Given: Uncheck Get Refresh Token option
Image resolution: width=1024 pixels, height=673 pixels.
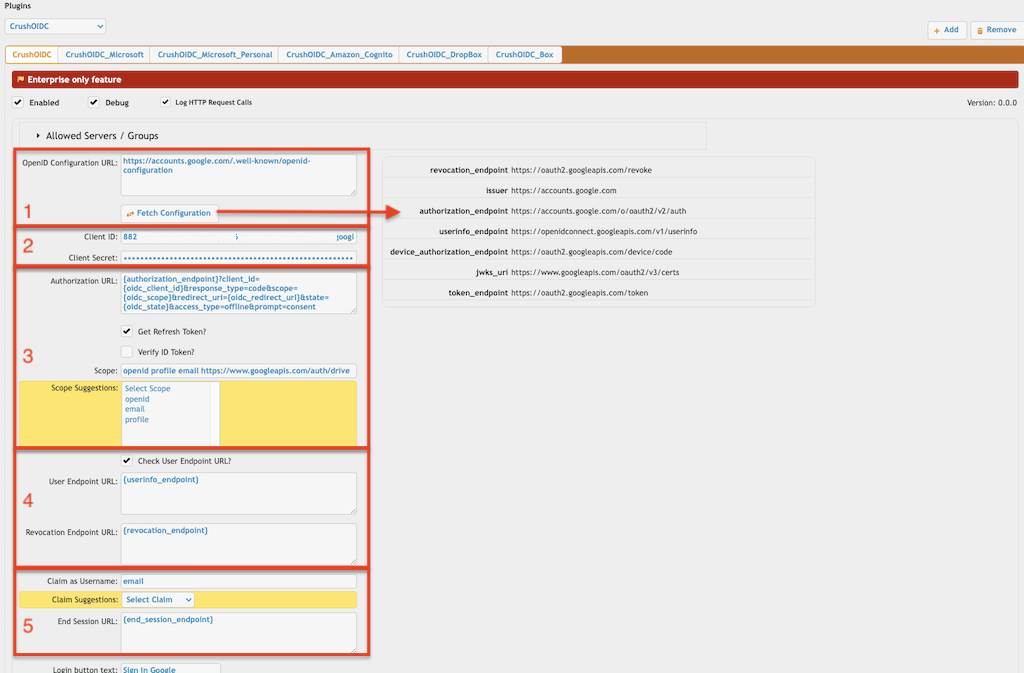Looking at the screenshot, I should point(127,331).
